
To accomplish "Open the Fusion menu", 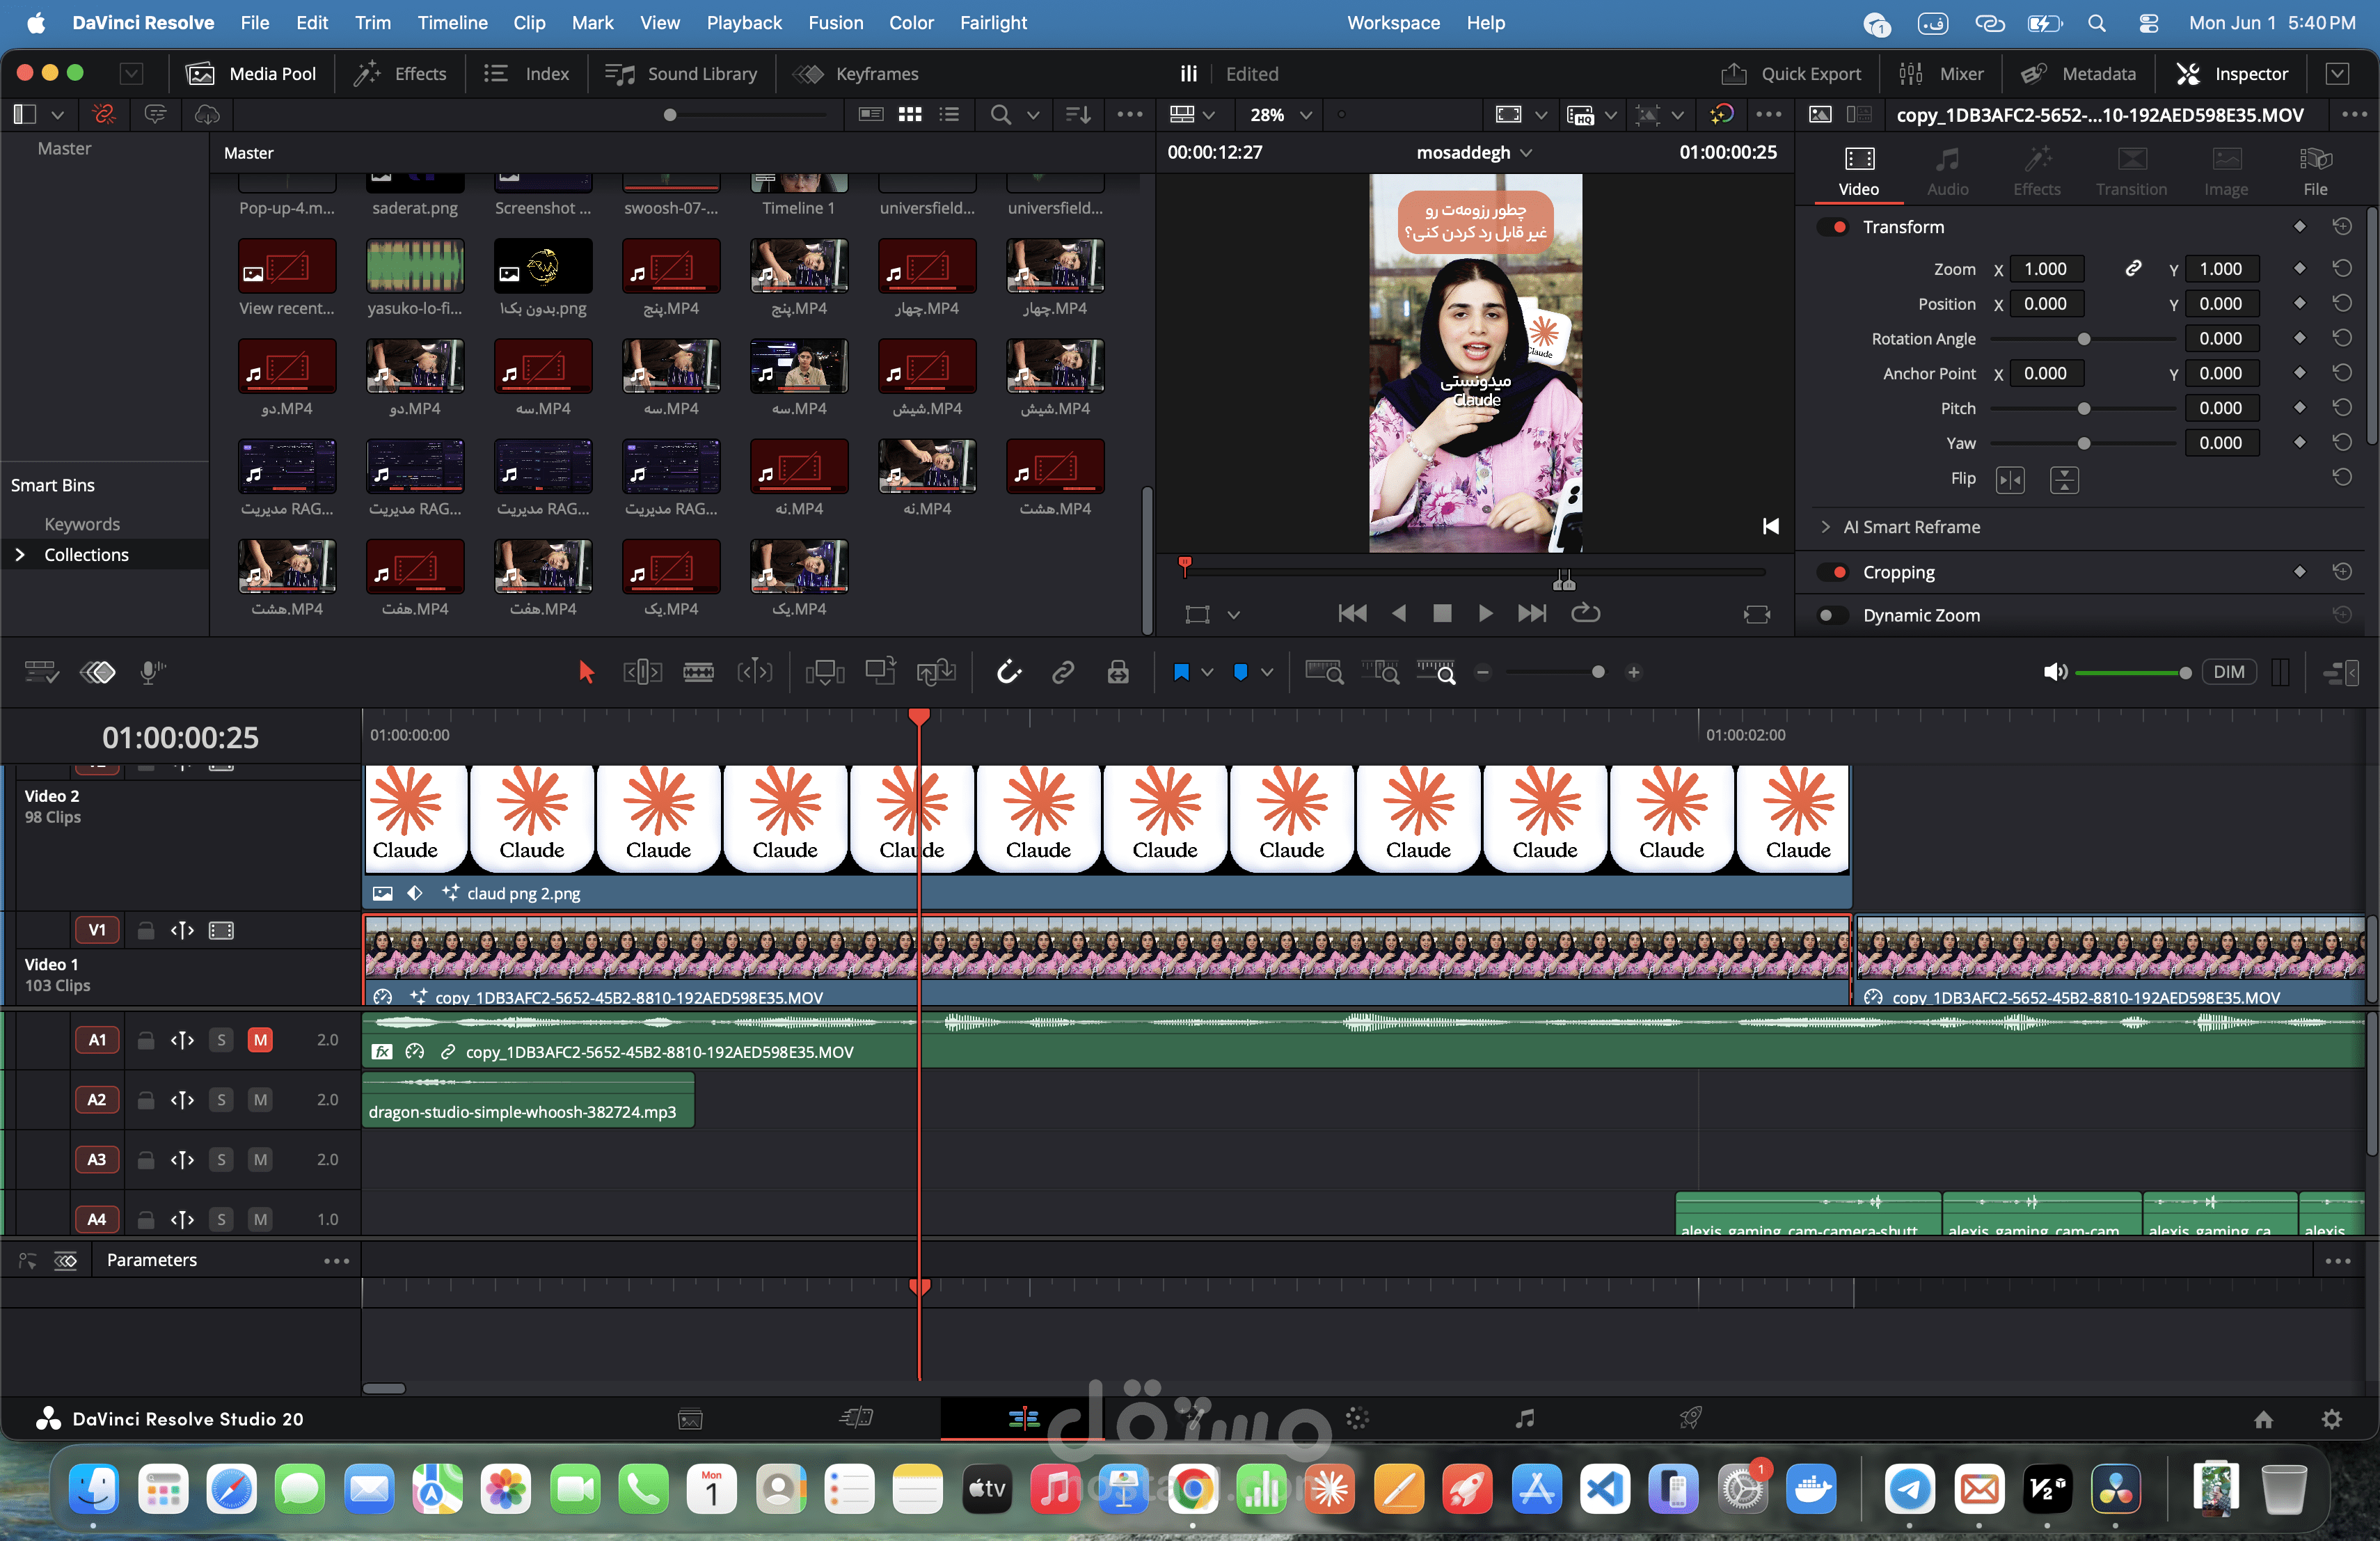I will pyautogui.click(x=835, y=22).
